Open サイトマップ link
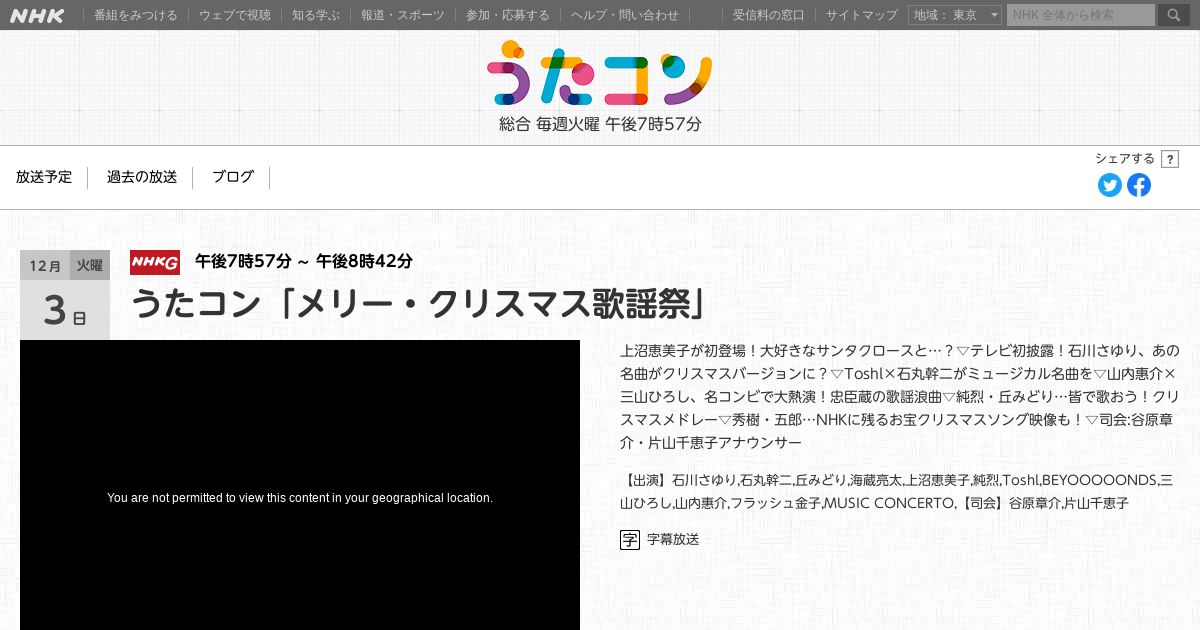 point(862,15)
